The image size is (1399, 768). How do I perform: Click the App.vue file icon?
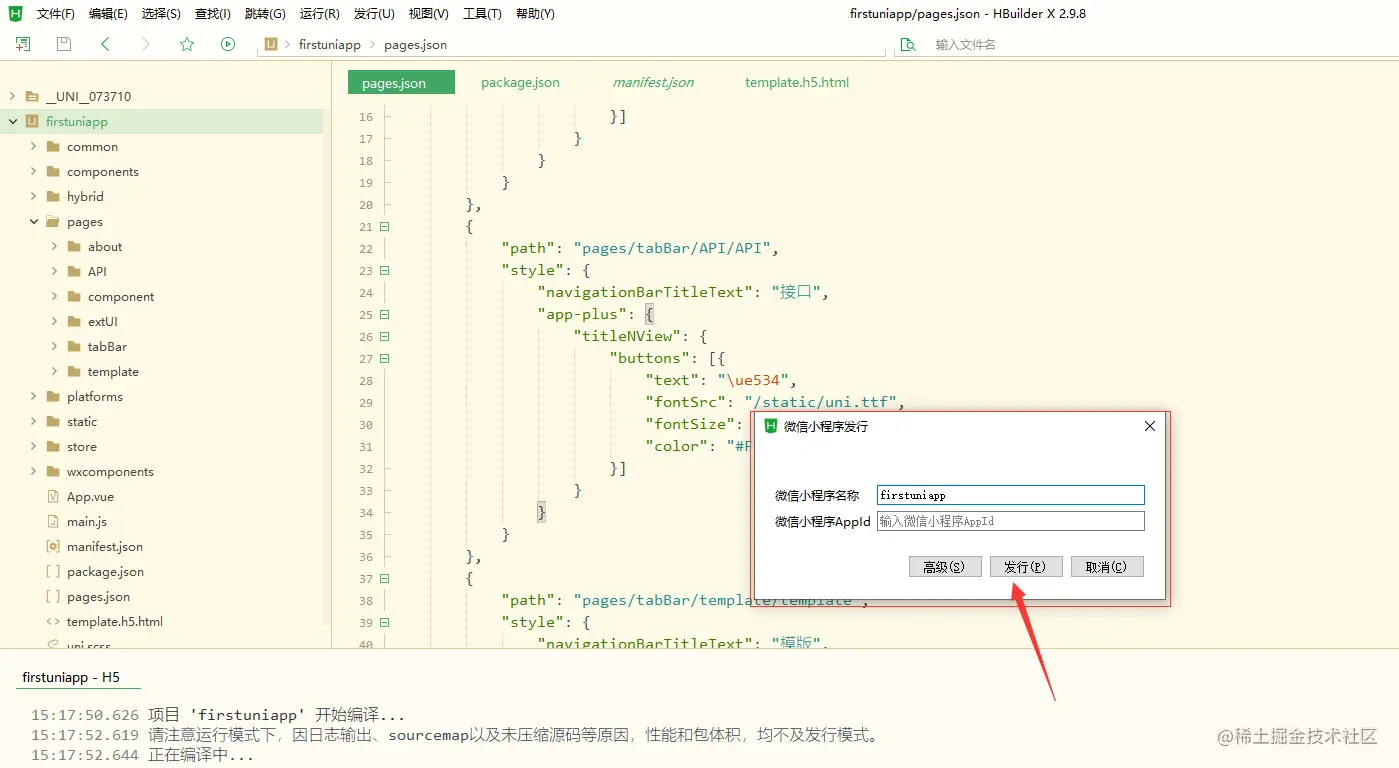(53, 497)
